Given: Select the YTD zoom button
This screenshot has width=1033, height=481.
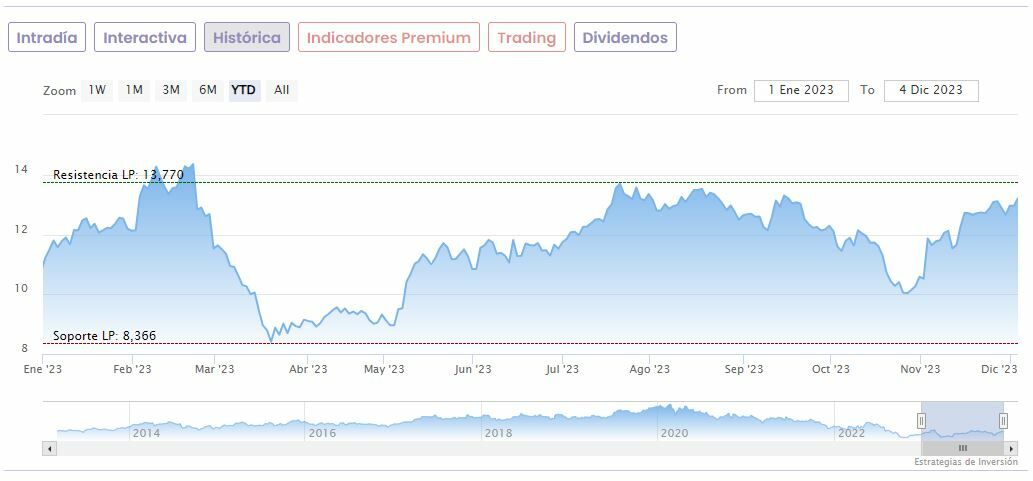Looking at the screenshot, I should click(x=244, y=90).
